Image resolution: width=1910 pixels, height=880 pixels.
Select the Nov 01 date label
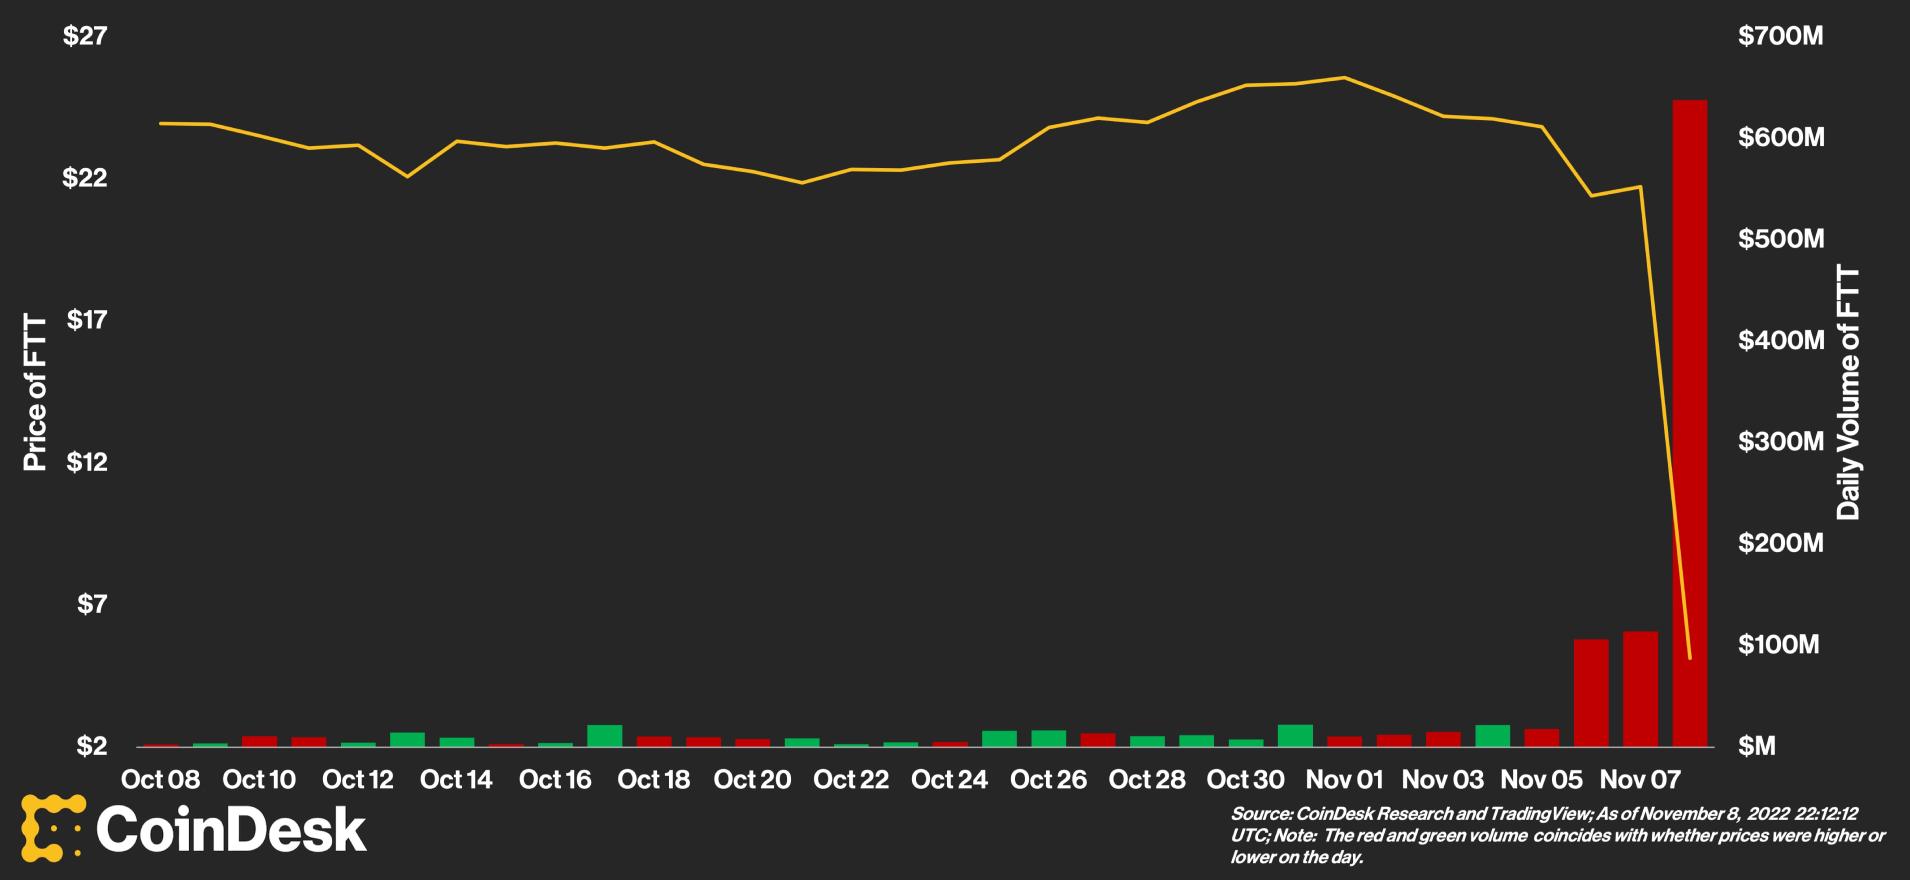point(1344,779)
